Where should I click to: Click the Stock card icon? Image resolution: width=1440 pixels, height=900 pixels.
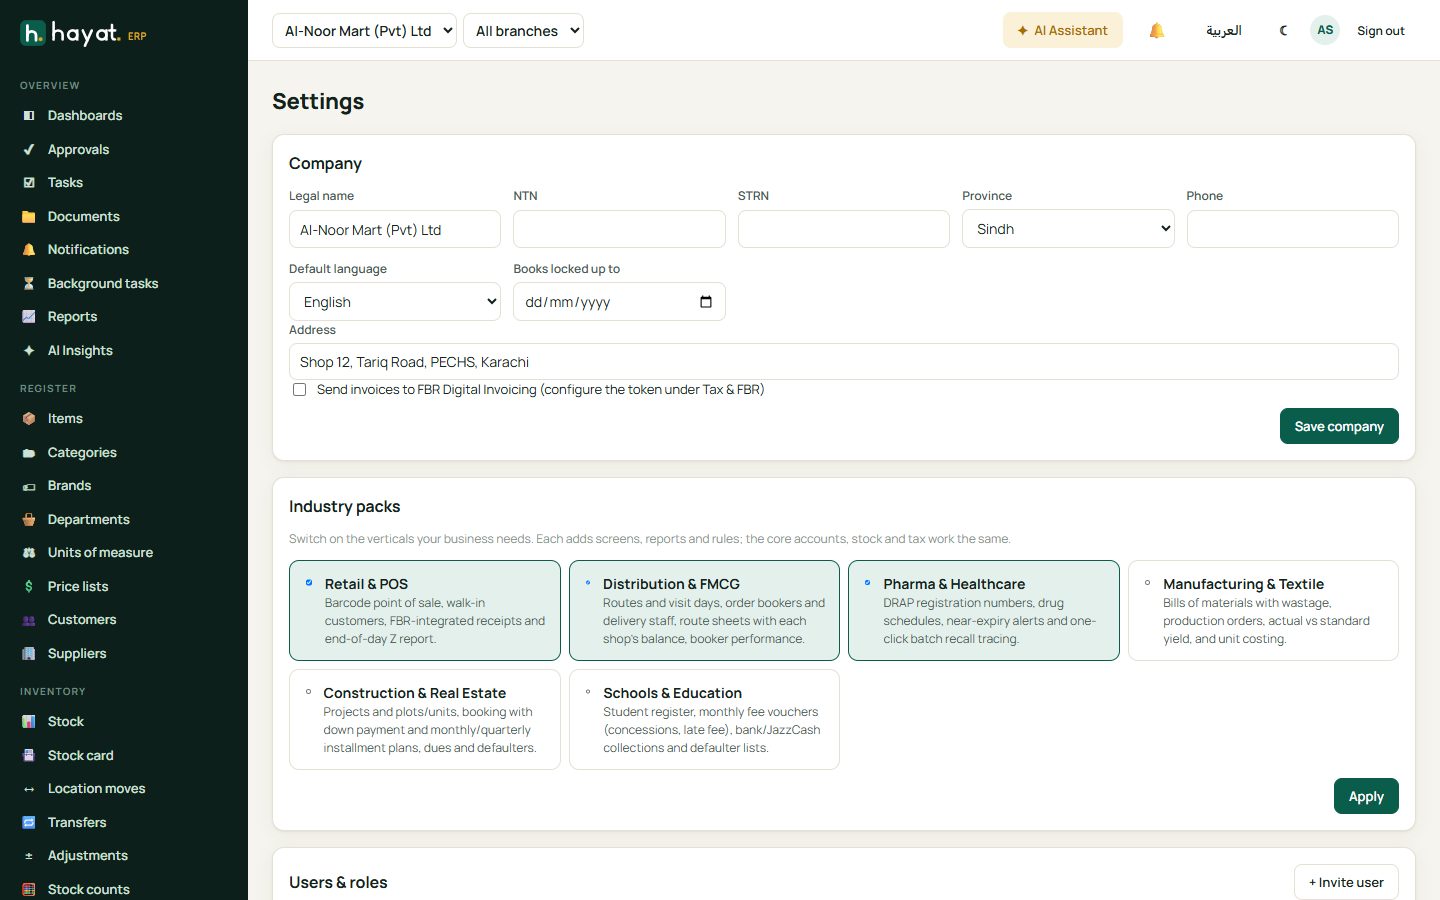pos(29,756)
